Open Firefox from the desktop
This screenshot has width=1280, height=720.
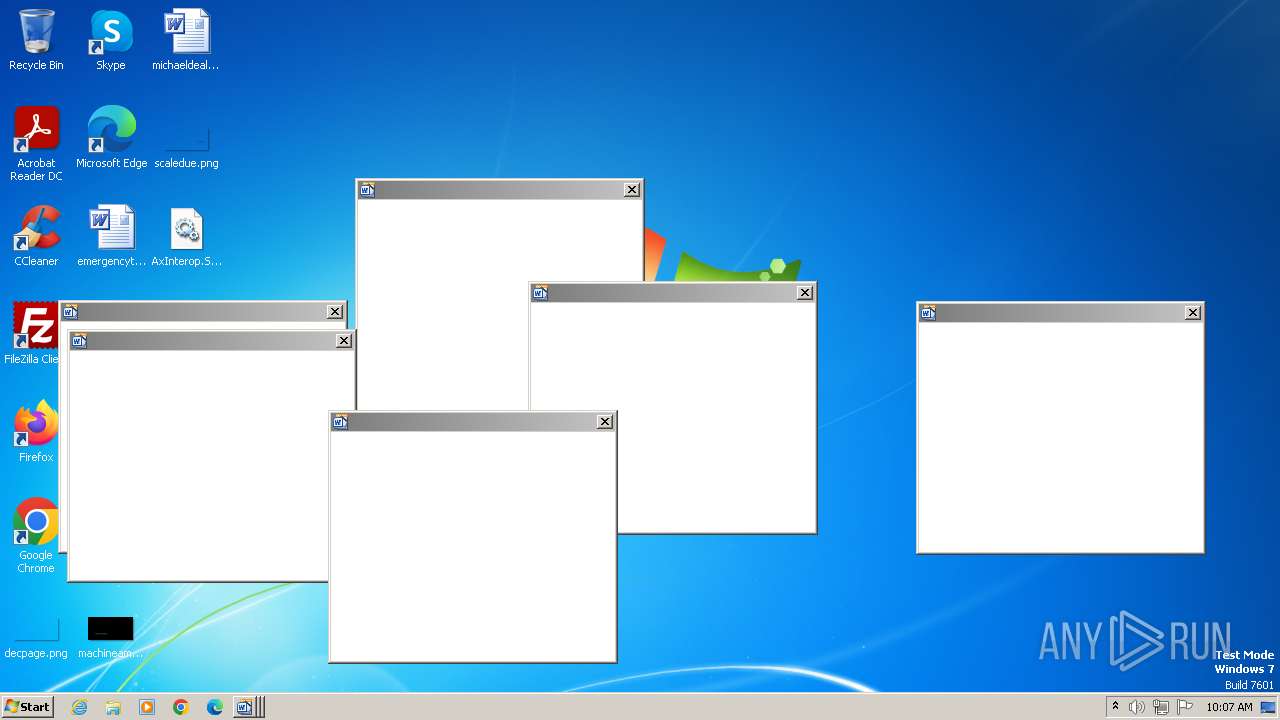[x=36, y=432]
